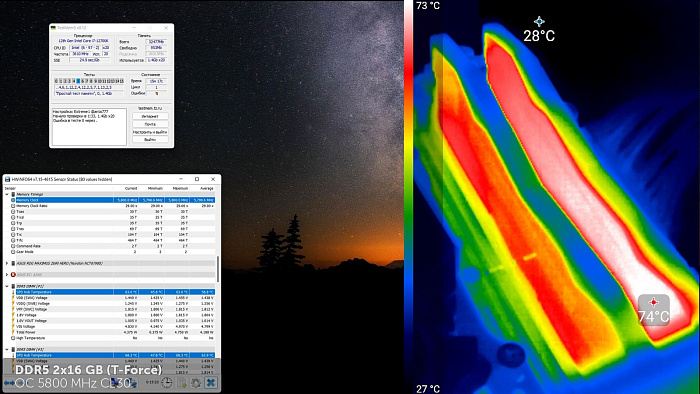Viewport: 700px width, 394px height.
Task: Click Настроить и выйти button in TestMem5
Action: click(150, 132)
